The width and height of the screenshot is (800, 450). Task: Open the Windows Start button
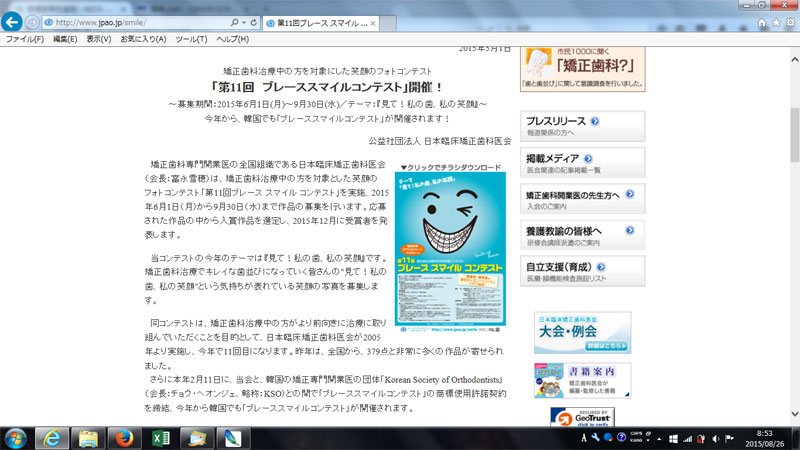pyautogui.click(x=15, y=438)
